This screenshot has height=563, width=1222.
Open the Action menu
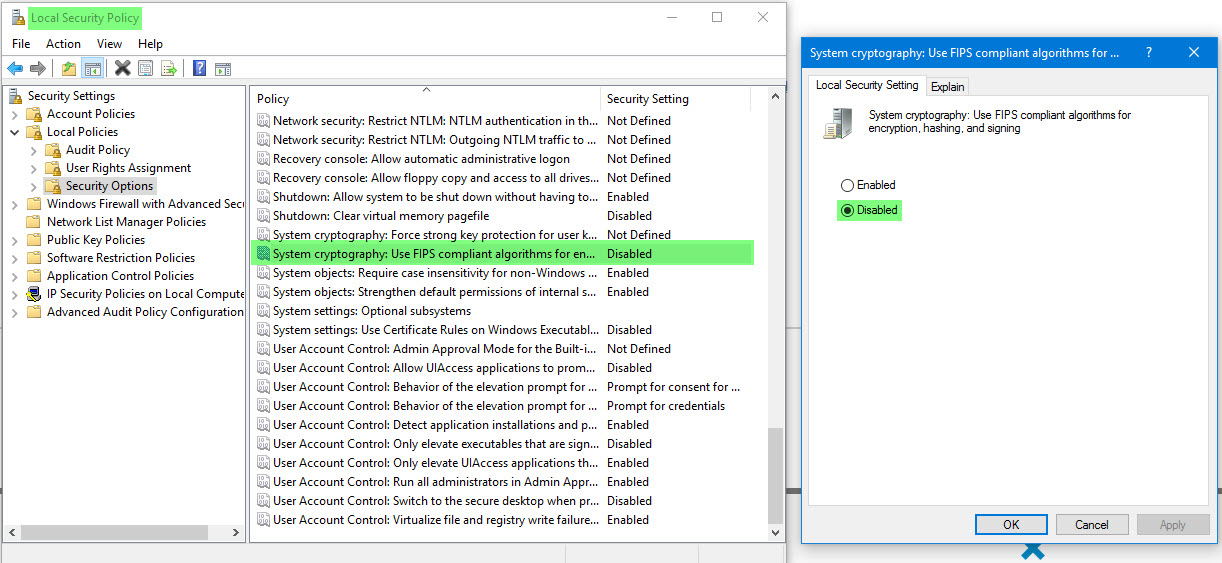click(x=63, y=44)
